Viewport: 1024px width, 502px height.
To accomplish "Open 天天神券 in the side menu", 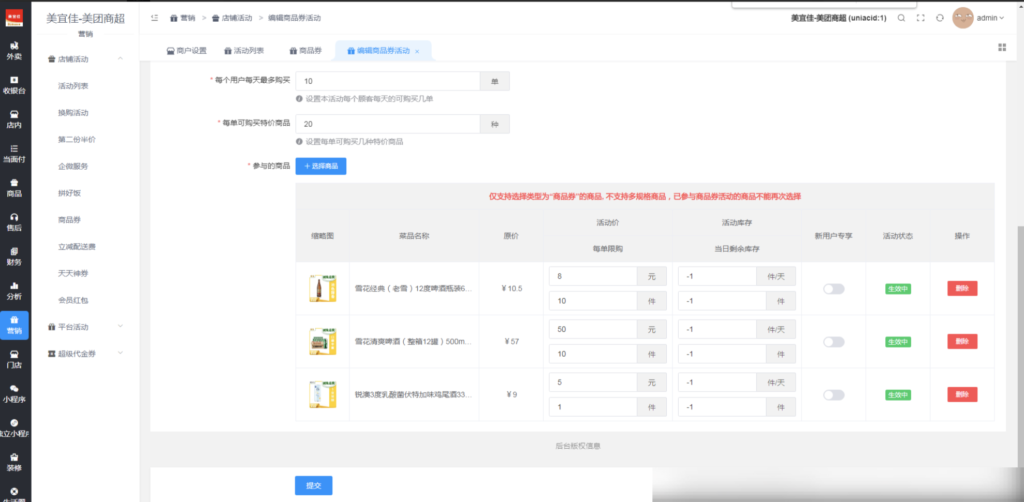I will coord(73,273).
